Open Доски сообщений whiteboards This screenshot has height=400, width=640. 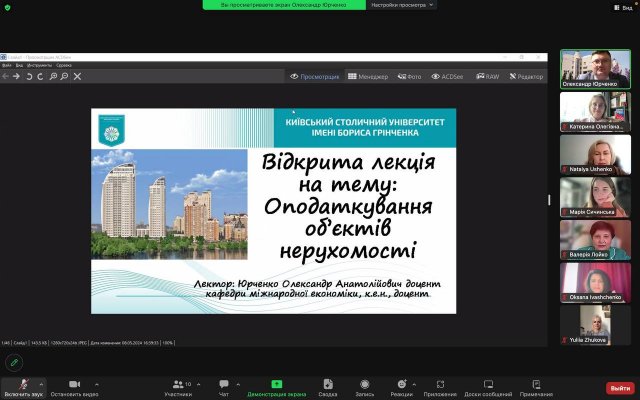(489, 385)
